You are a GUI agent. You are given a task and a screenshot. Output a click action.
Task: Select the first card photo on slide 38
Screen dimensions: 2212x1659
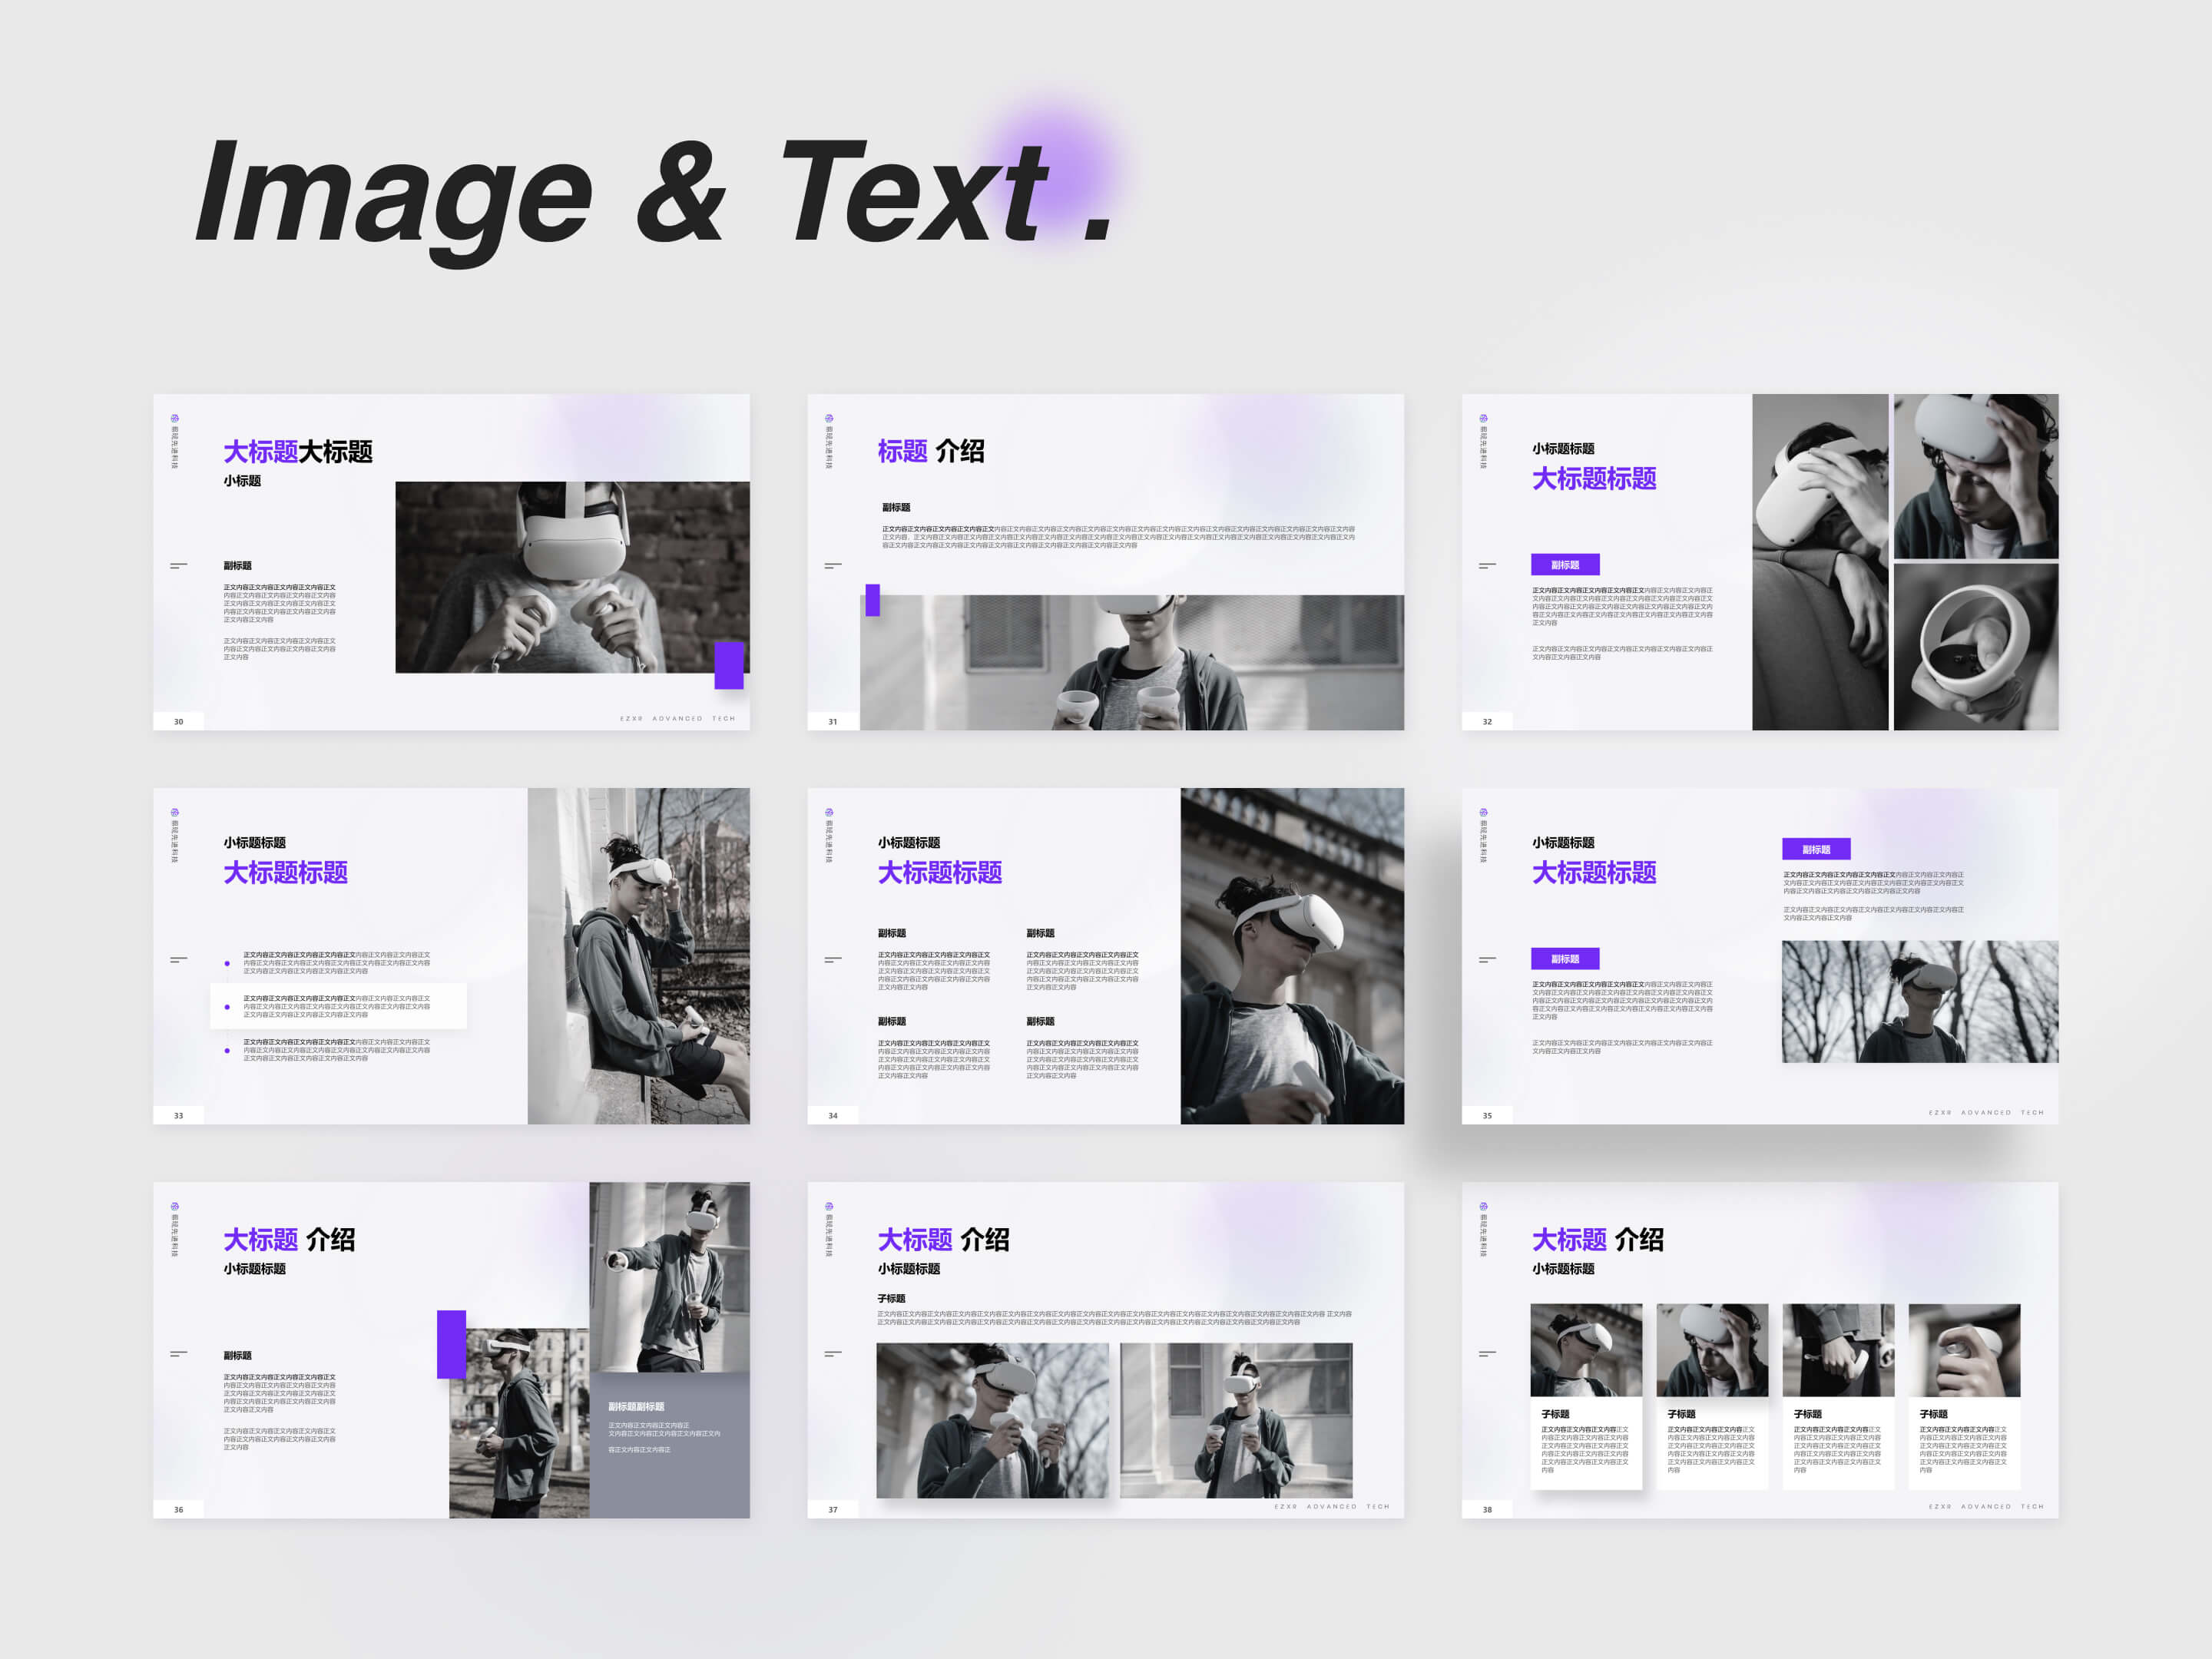tap(1586, 1350)
